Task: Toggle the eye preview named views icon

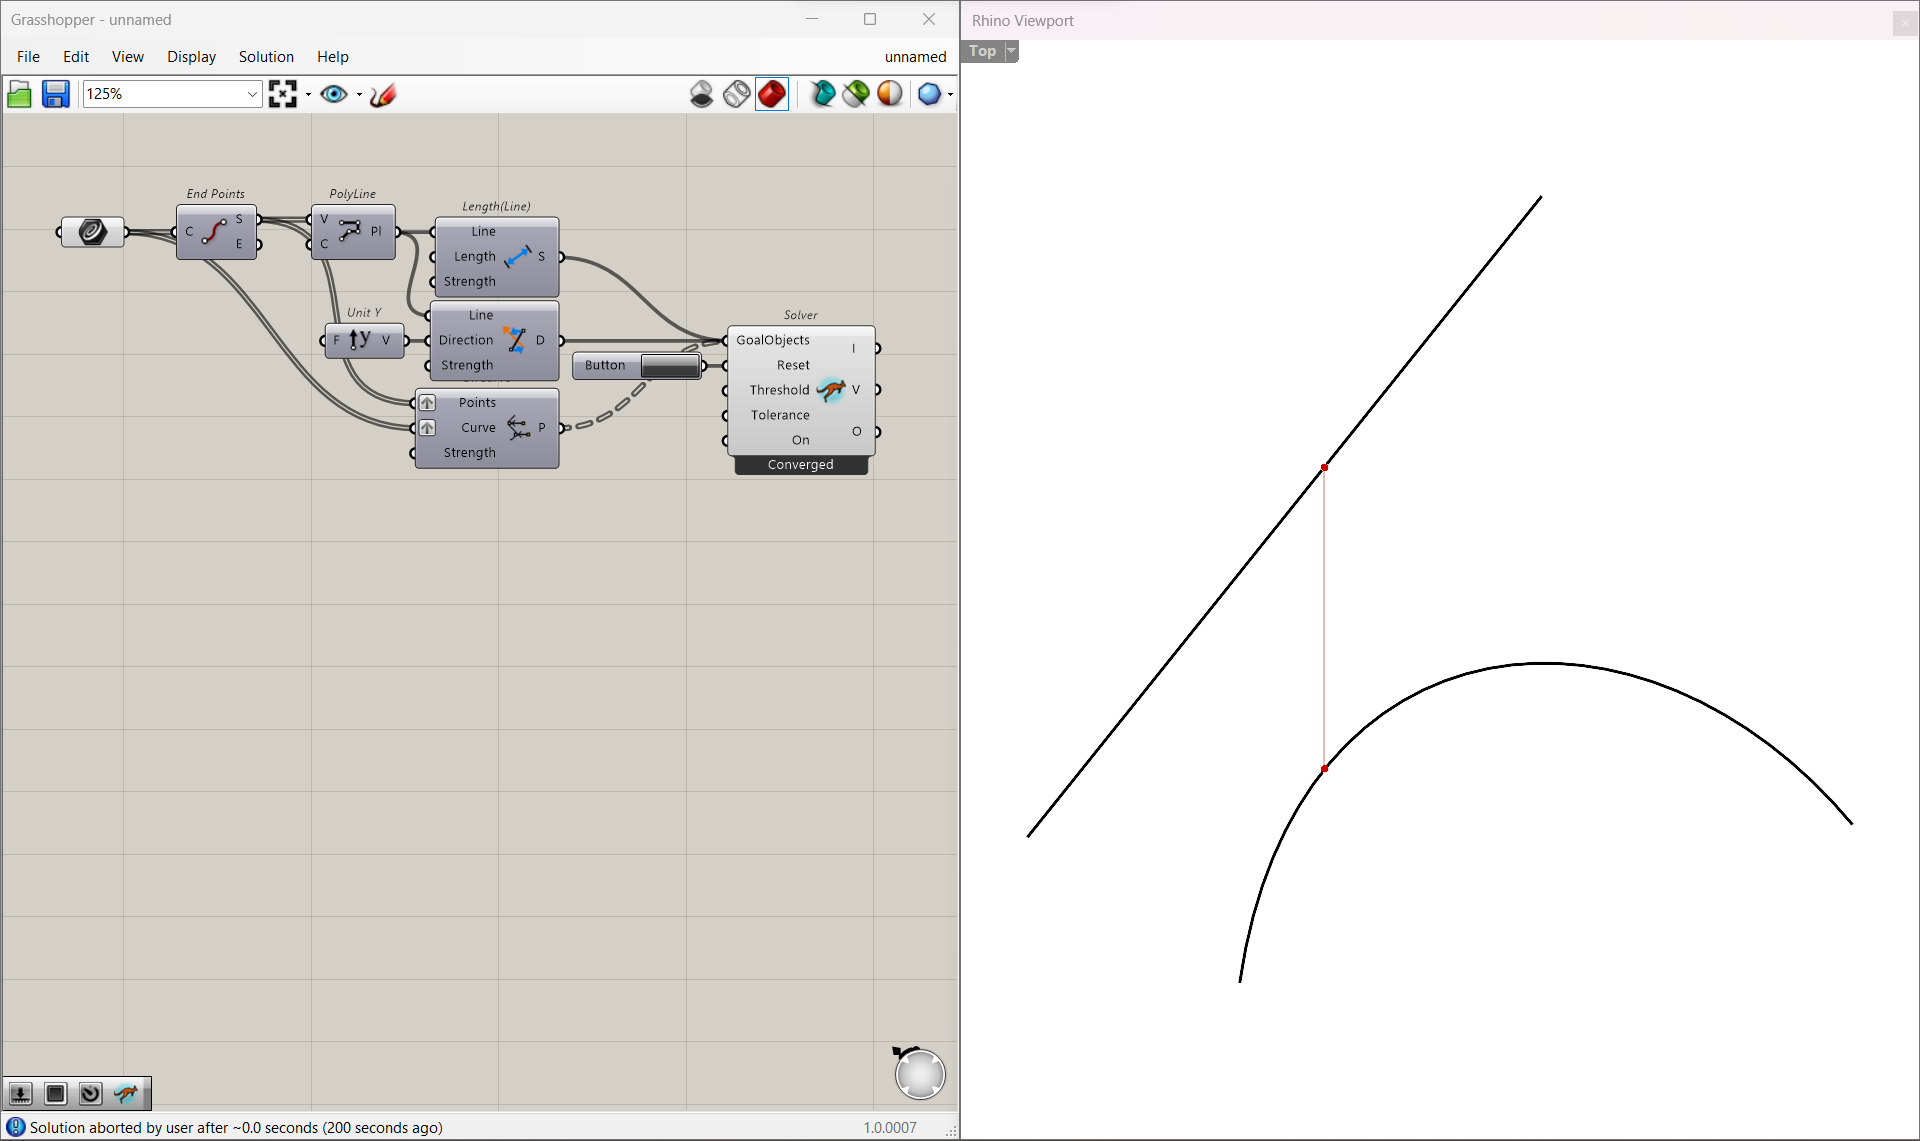Action: (334, 94)
